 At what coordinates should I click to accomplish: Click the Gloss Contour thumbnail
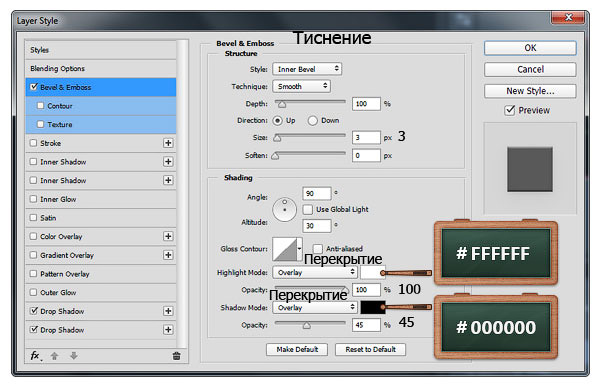pos(285,249)
